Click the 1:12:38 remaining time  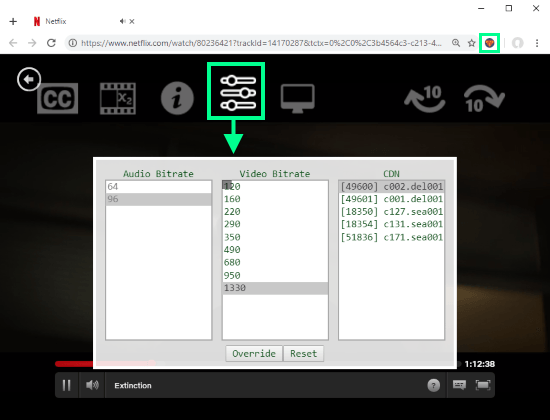479,364
